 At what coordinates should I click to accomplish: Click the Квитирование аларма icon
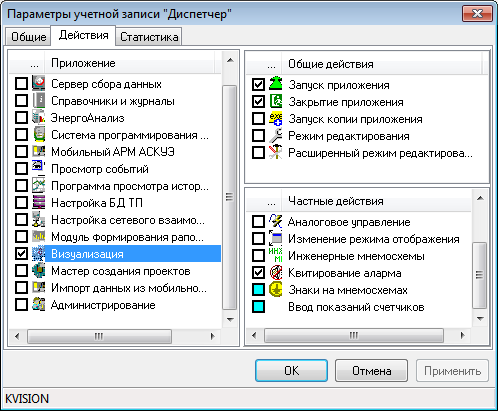click(276, 272)
